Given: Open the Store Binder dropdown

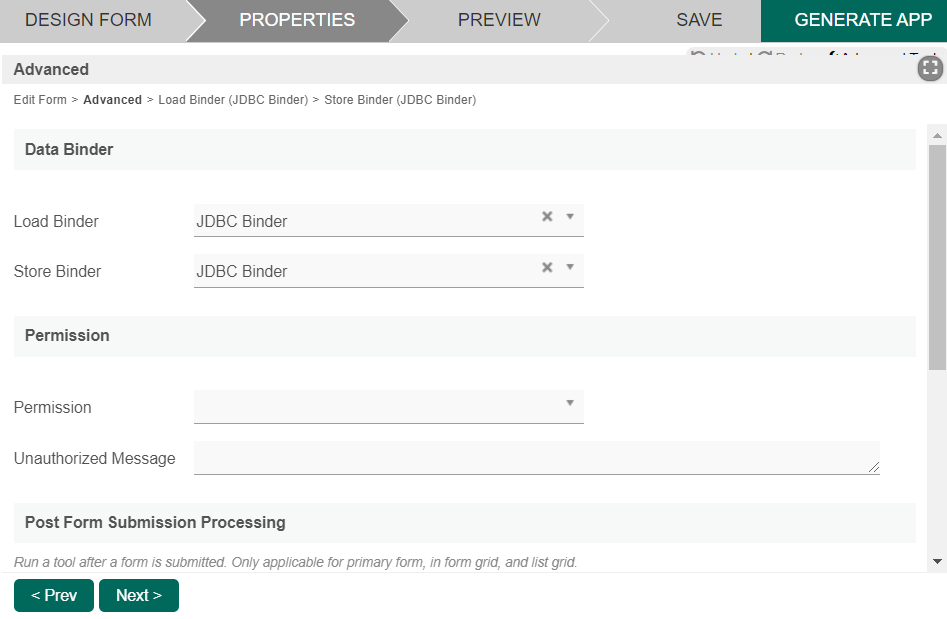Looking at the screenshot, I should [570, 267].
